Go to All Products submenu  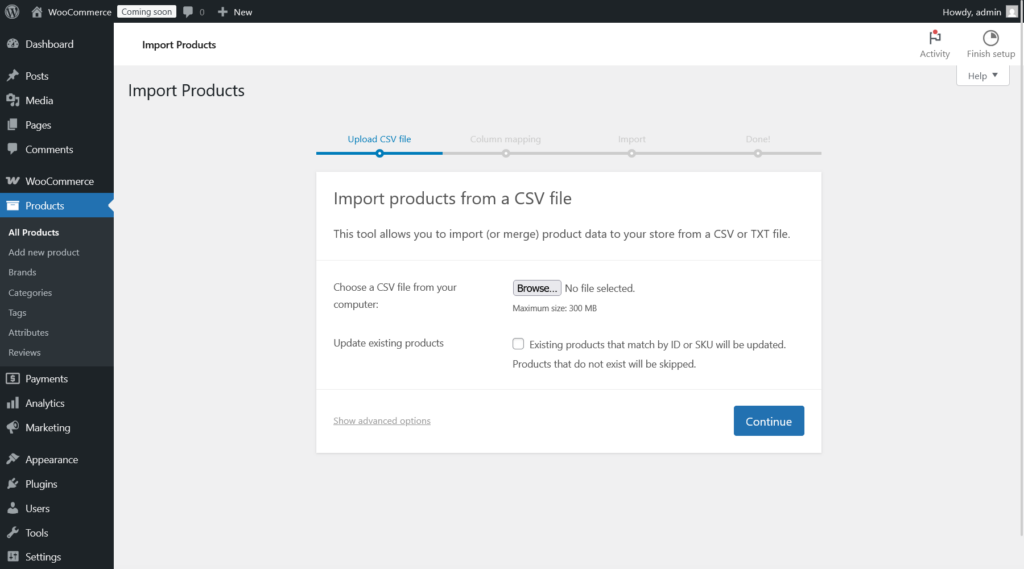coord(33,232)
